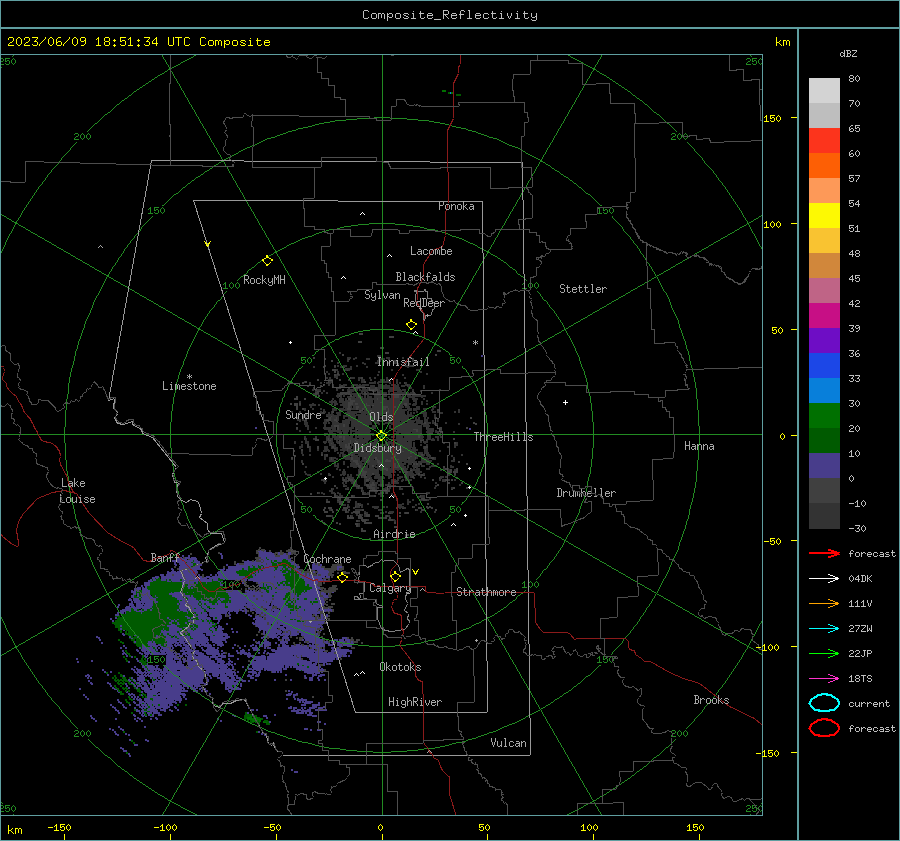Click the dBZ legend heading

848,53
